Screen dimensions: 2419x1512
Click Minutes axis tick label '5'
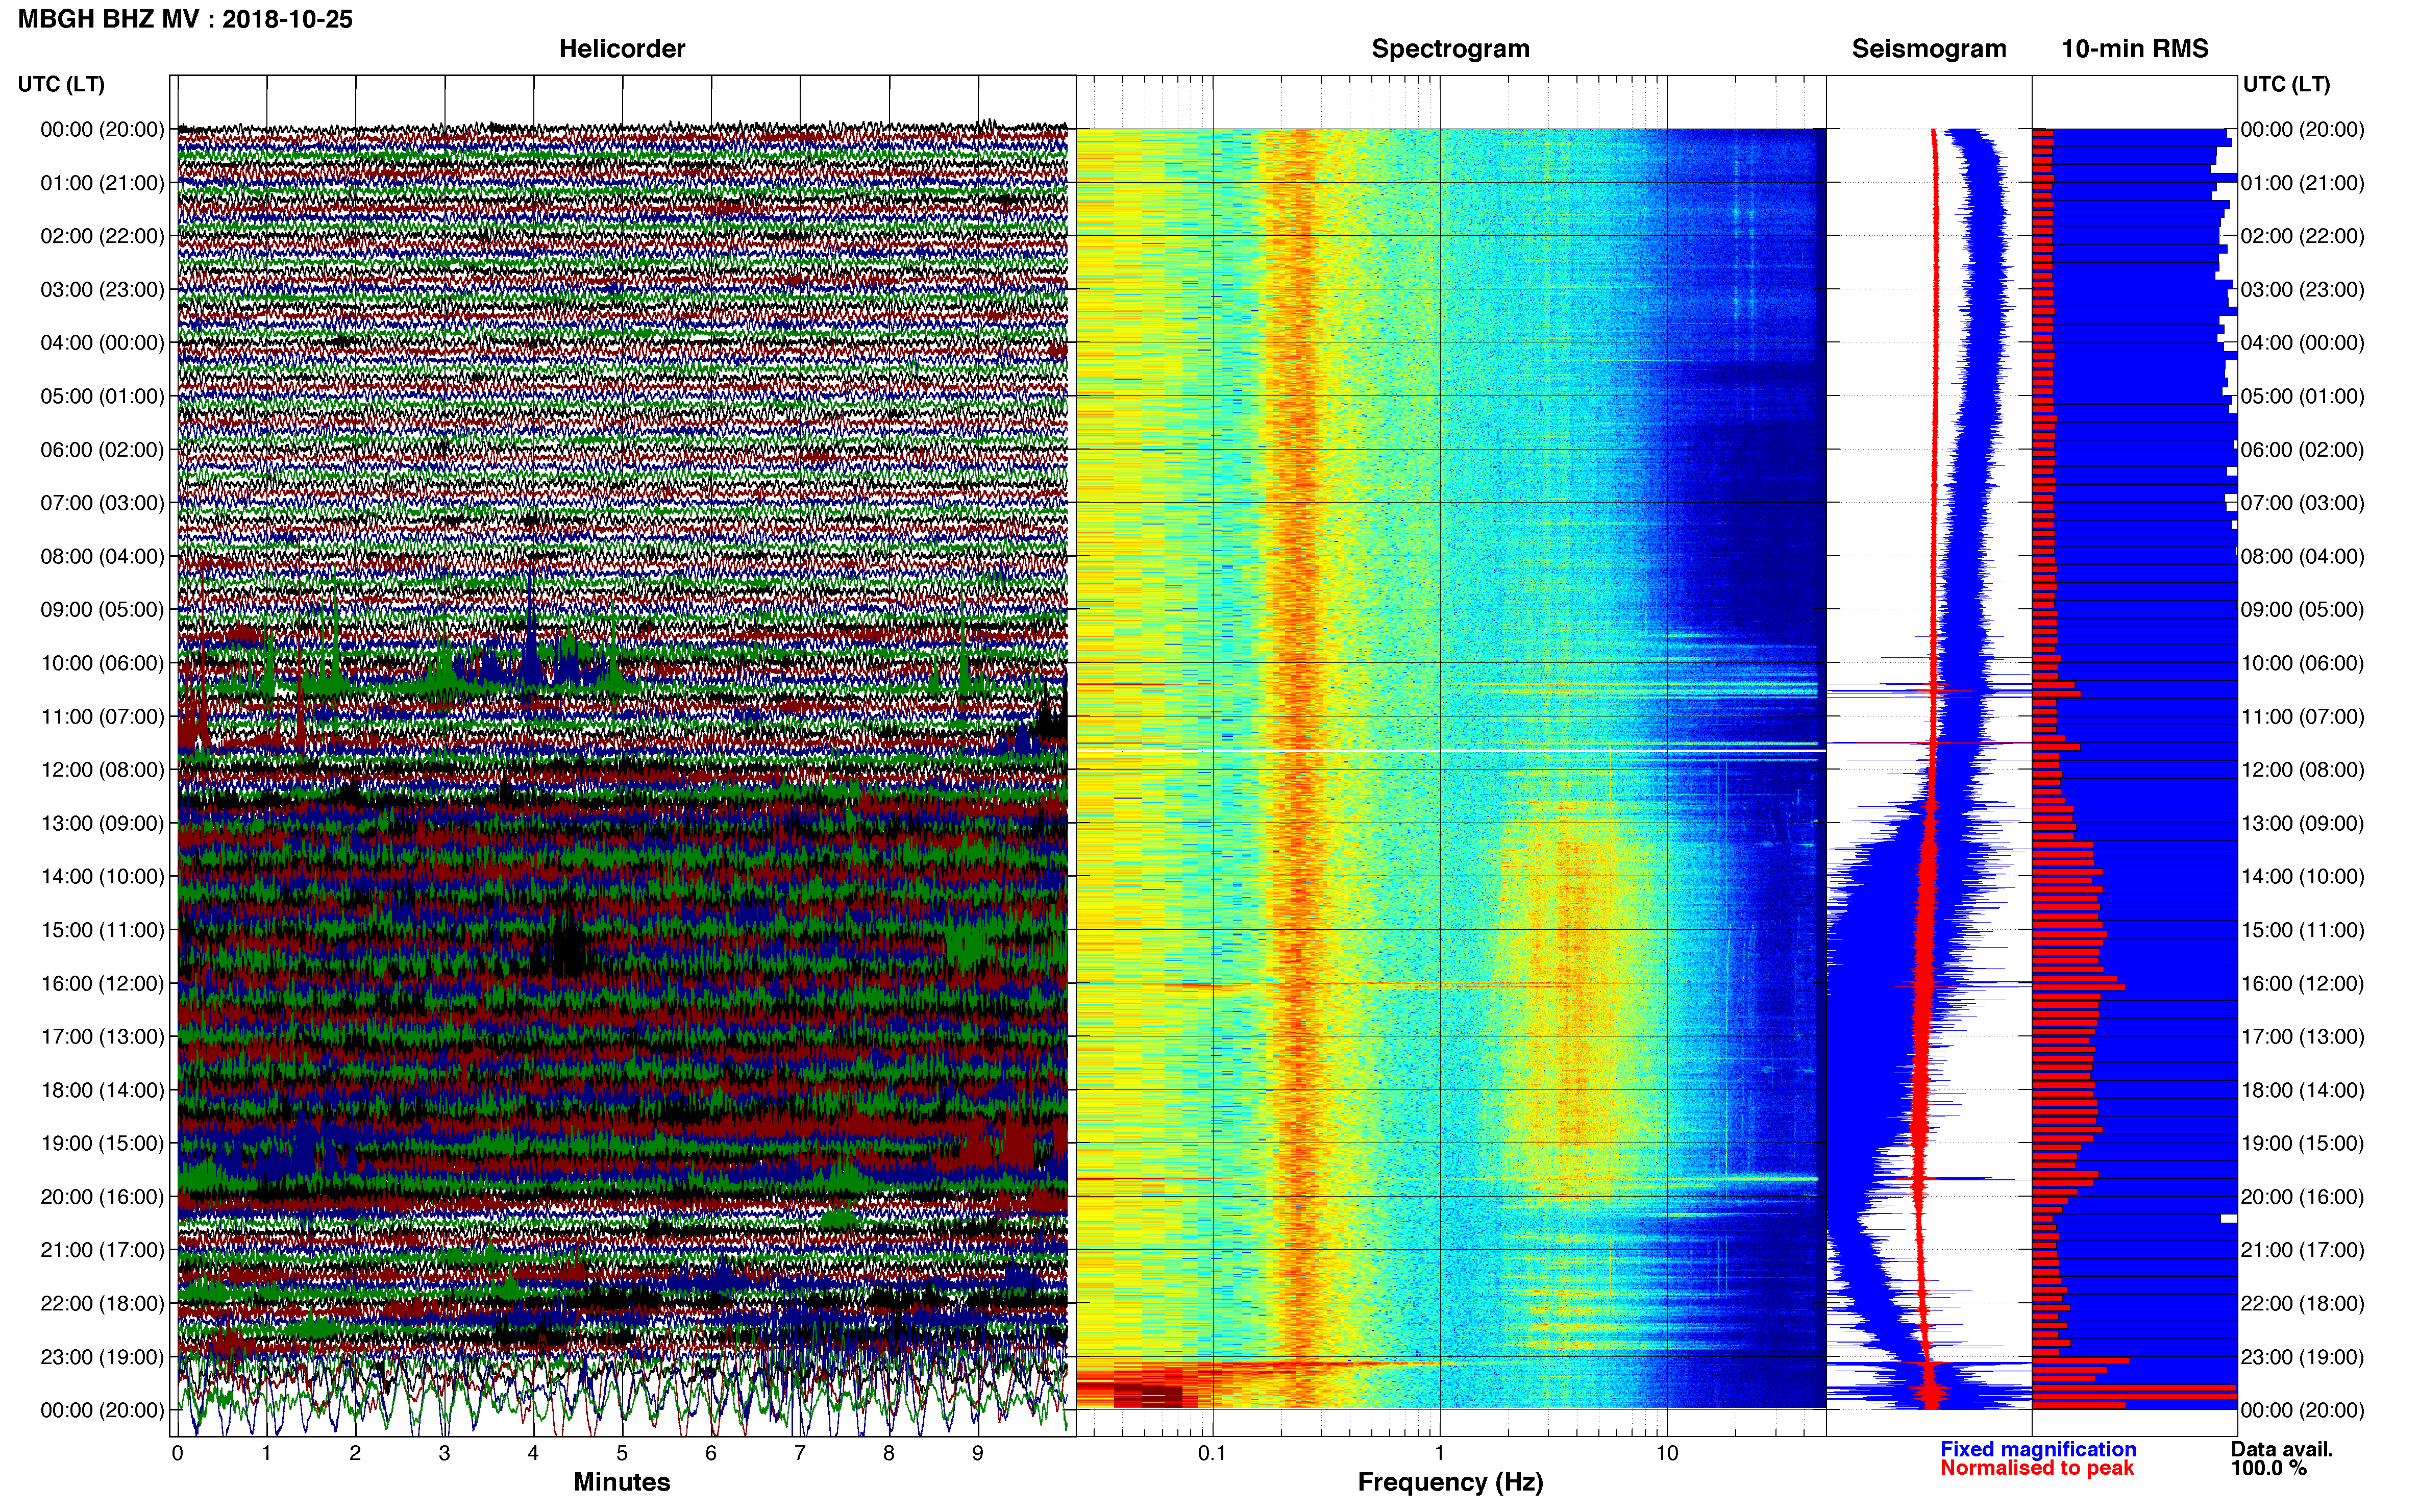point(622,1453)
